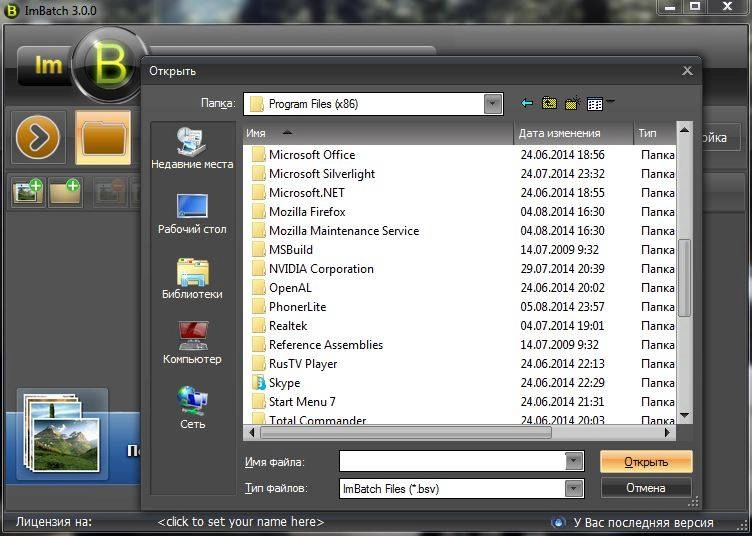Click the orange run arrow button
752x536 pixels.
tap(38, 138)
